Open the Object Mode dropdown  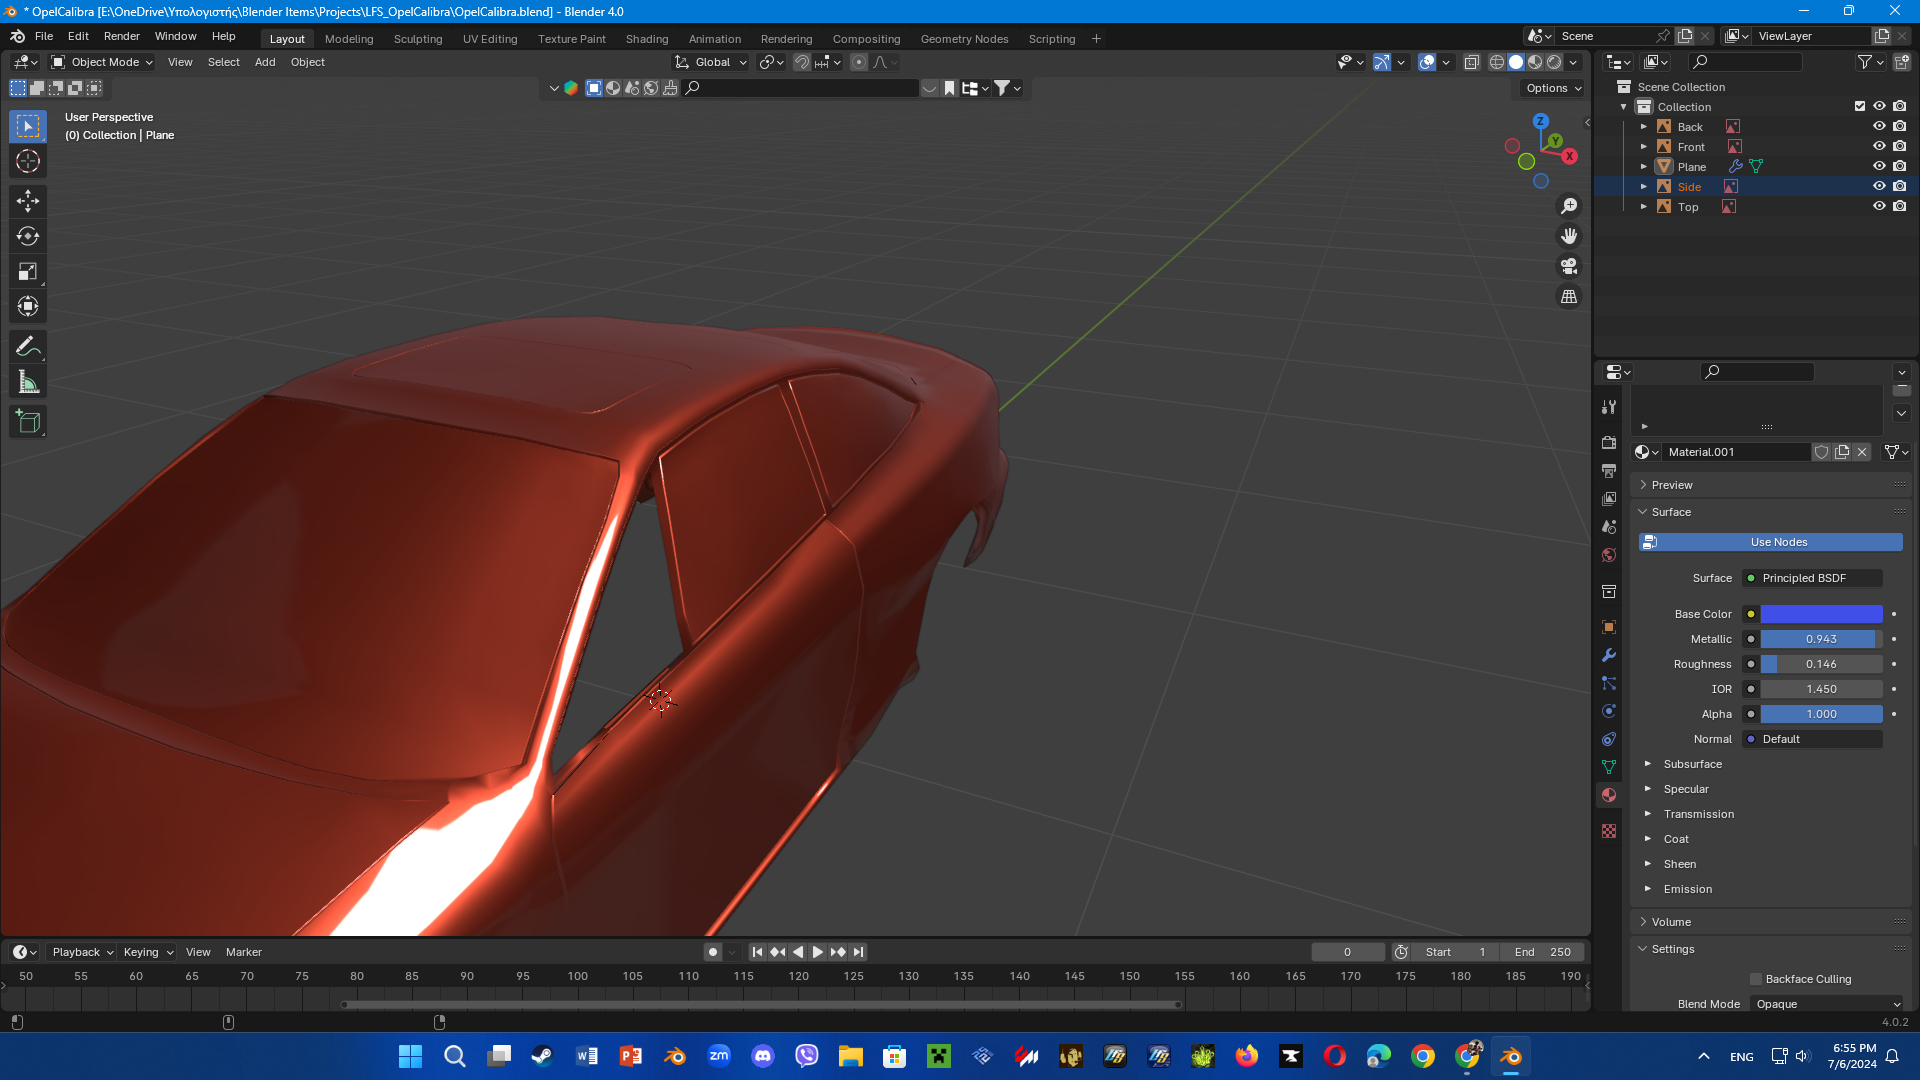[x=102, y=62]
